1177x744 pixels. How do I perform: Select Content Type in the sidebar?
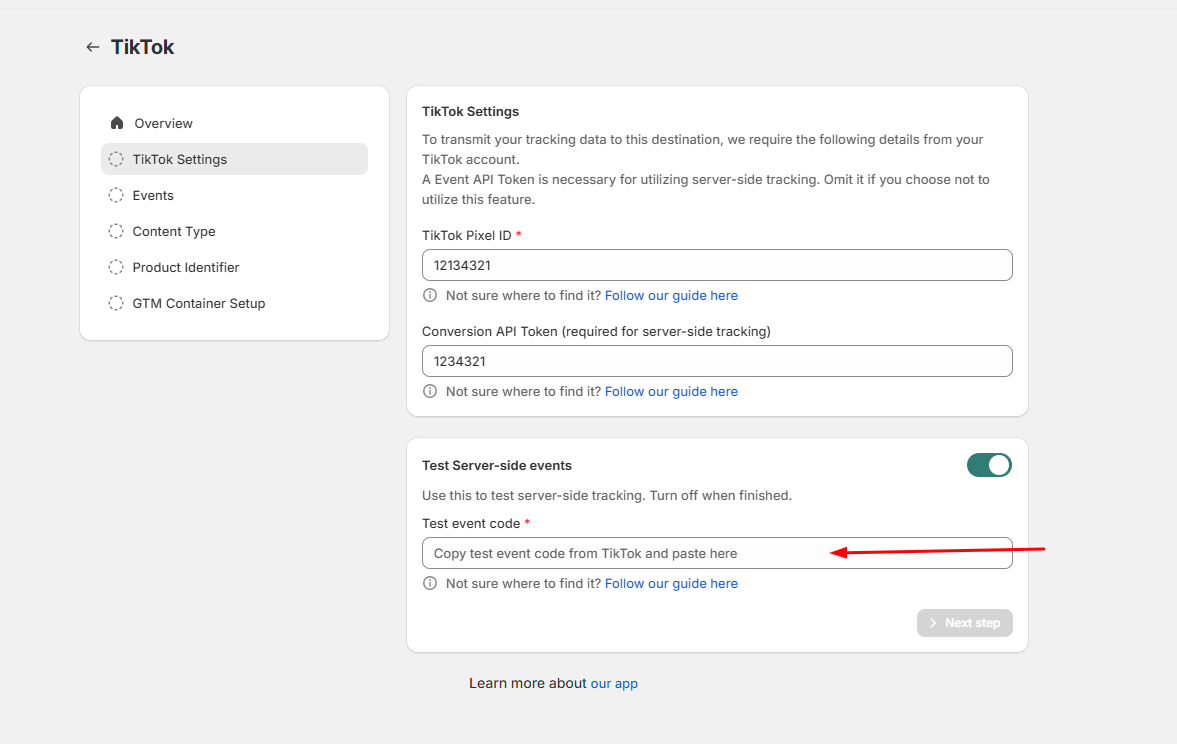(174, 231)
